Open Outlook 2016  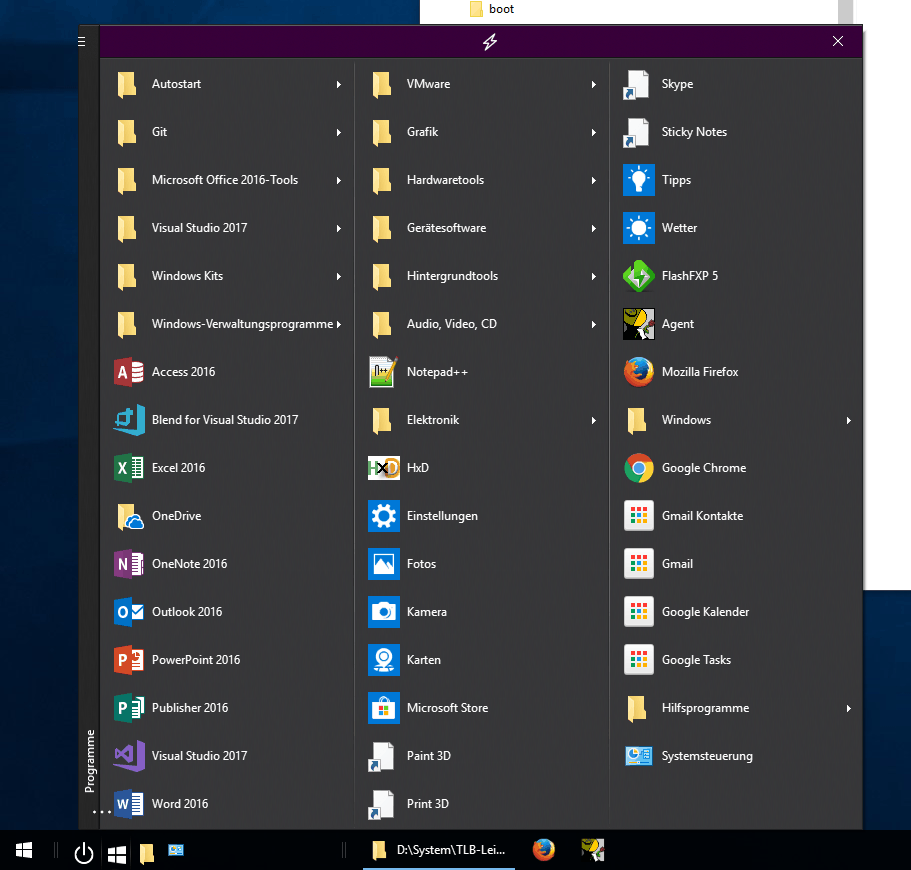[x=186, y=612]
